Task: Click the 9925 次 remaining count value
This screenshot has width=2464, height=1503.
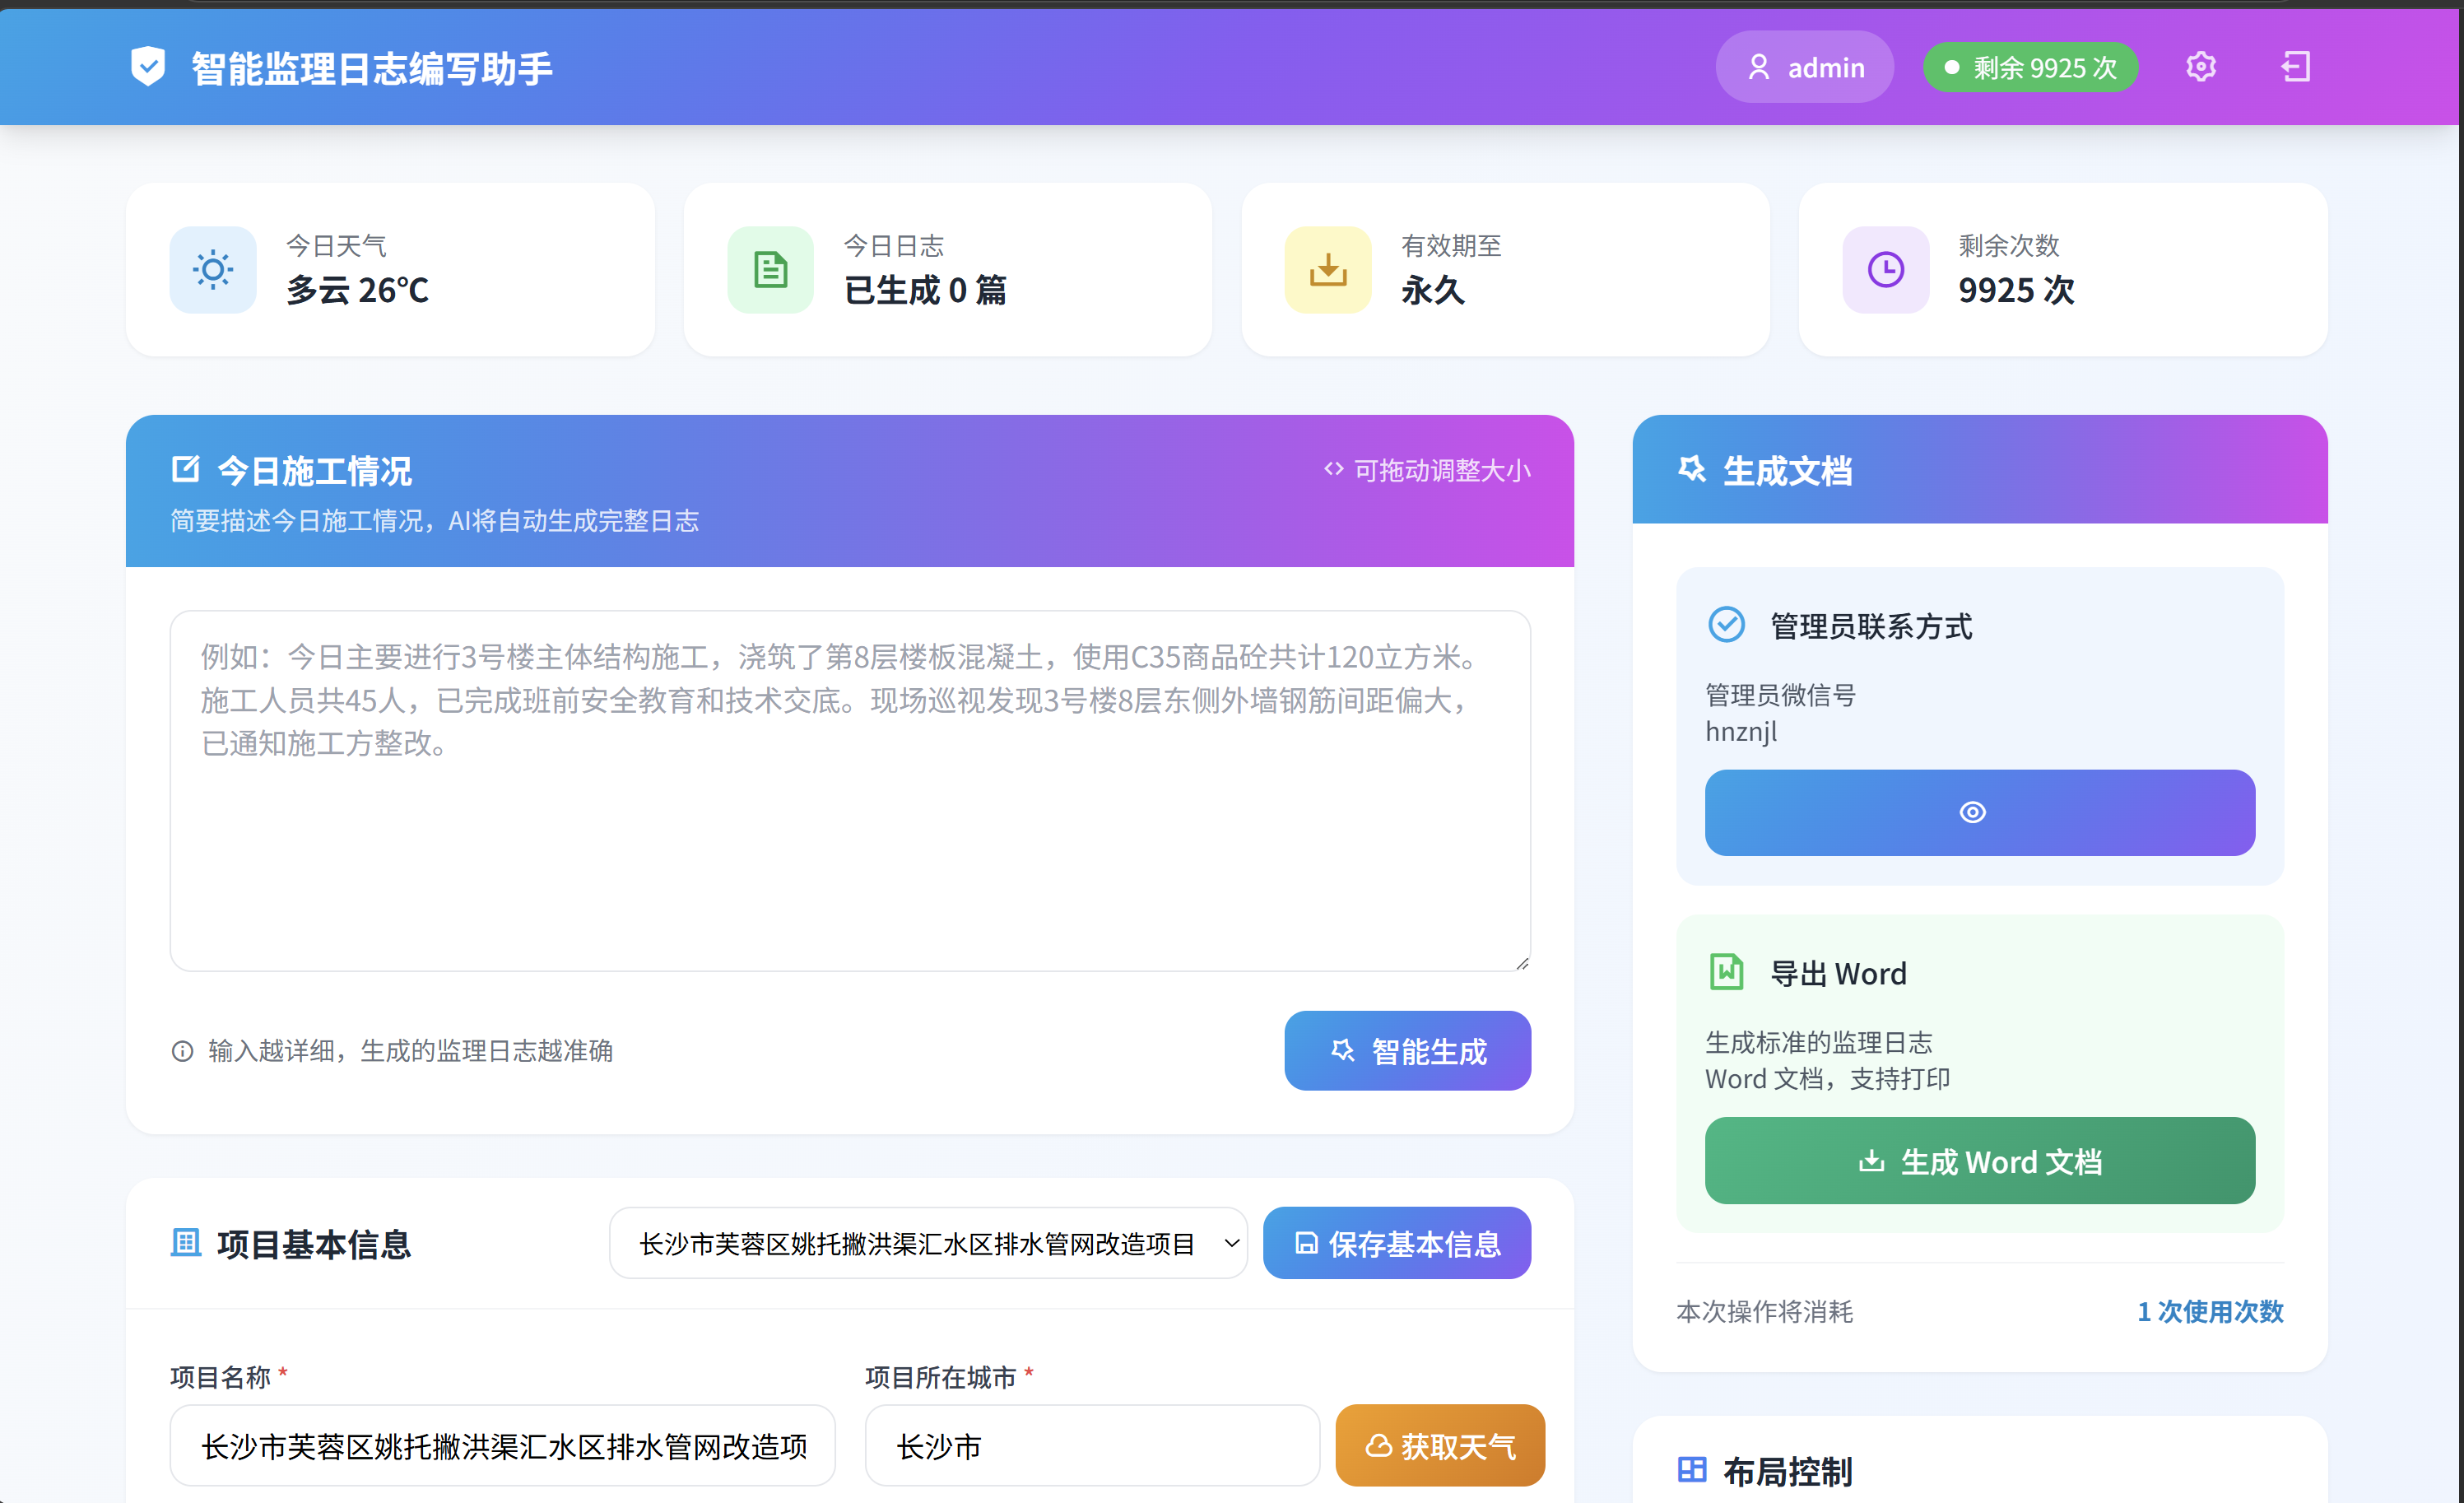Action: pyautogui.click(x=2017, y=290)
